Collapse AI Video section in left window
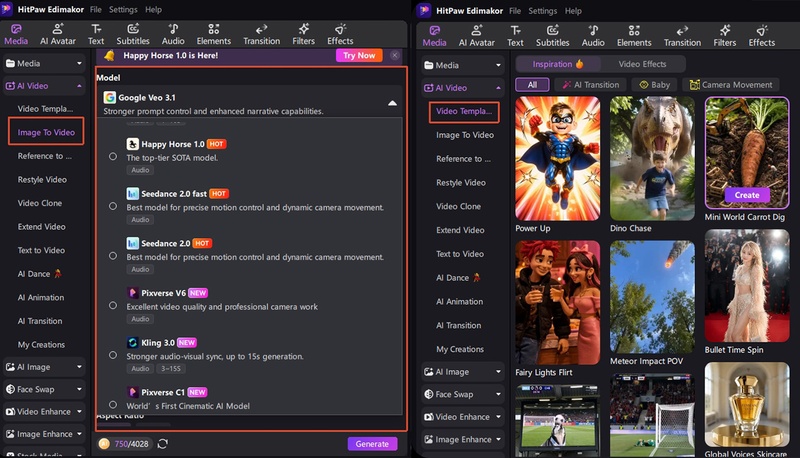Viewport: 800px width, 458px height. [x=79, y=86]
